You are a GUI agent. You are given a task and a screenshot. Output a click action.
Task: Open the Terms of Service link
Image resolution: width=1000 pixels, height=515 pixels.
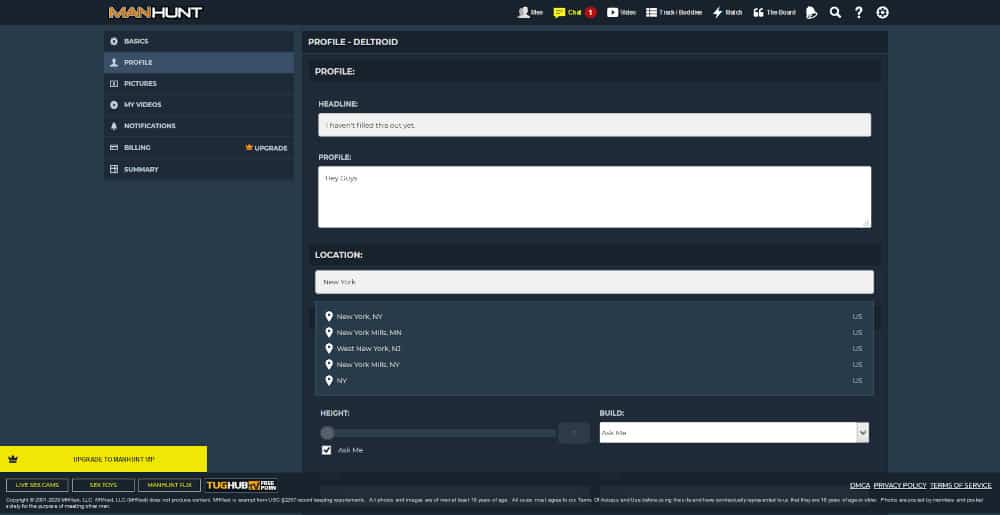(961, 486)
